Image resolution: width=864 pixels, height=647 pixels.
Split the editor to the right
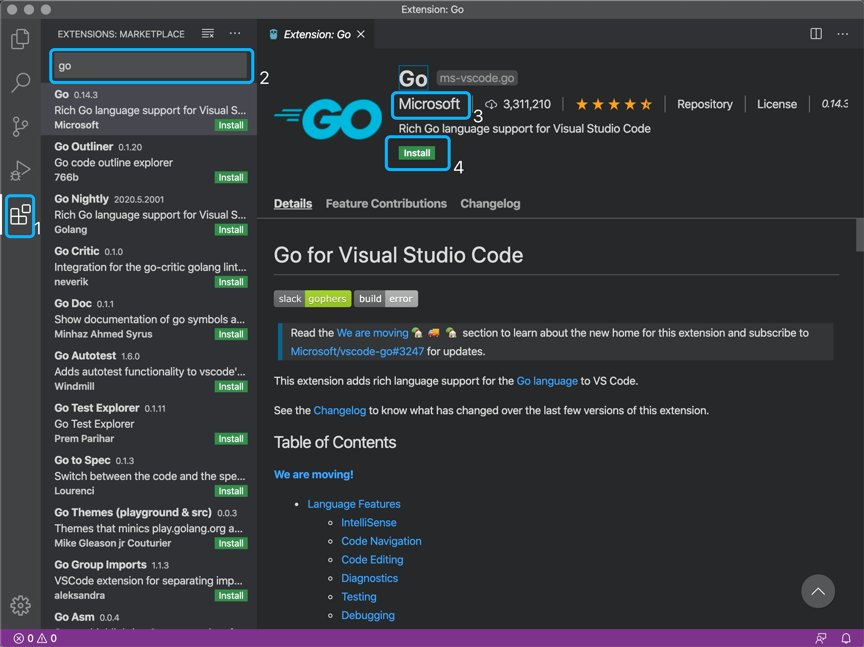[x=816, y=34]
